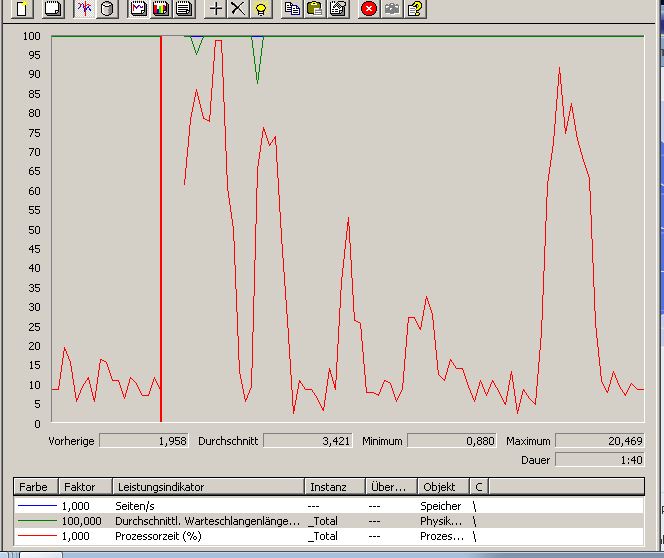Click the Vorherige value field 1,958
This screenshot has width=664, height=558.
pos(144,441)
